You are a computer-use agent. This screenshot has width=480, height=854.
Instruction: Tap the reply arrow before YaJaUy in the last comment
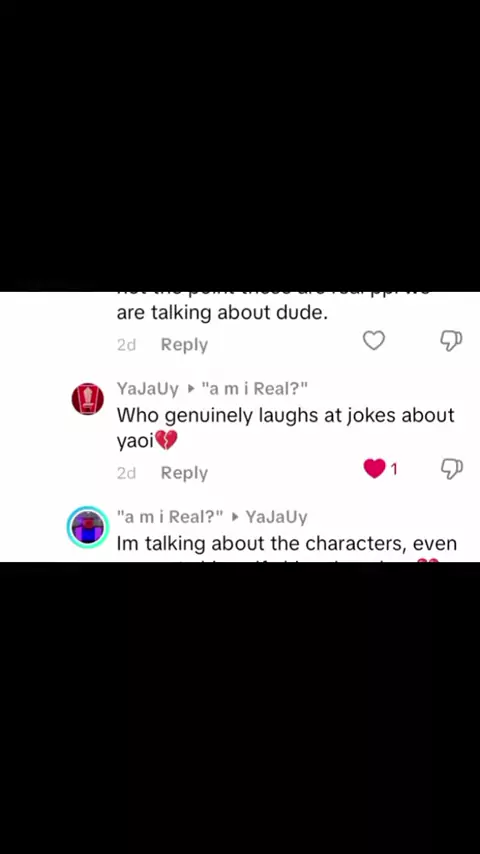[235, 517]
